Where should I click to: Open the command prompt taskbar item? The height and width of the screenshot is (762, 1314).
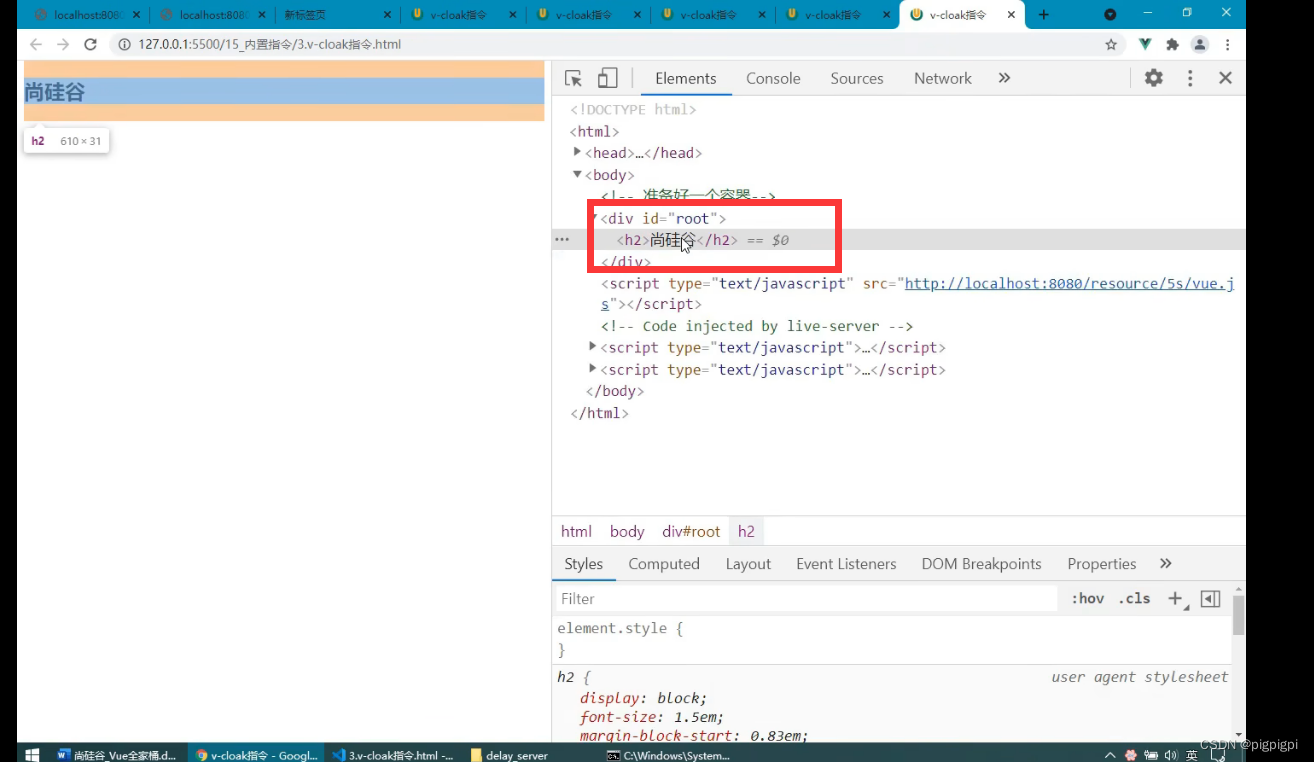[x=669, y=755]
